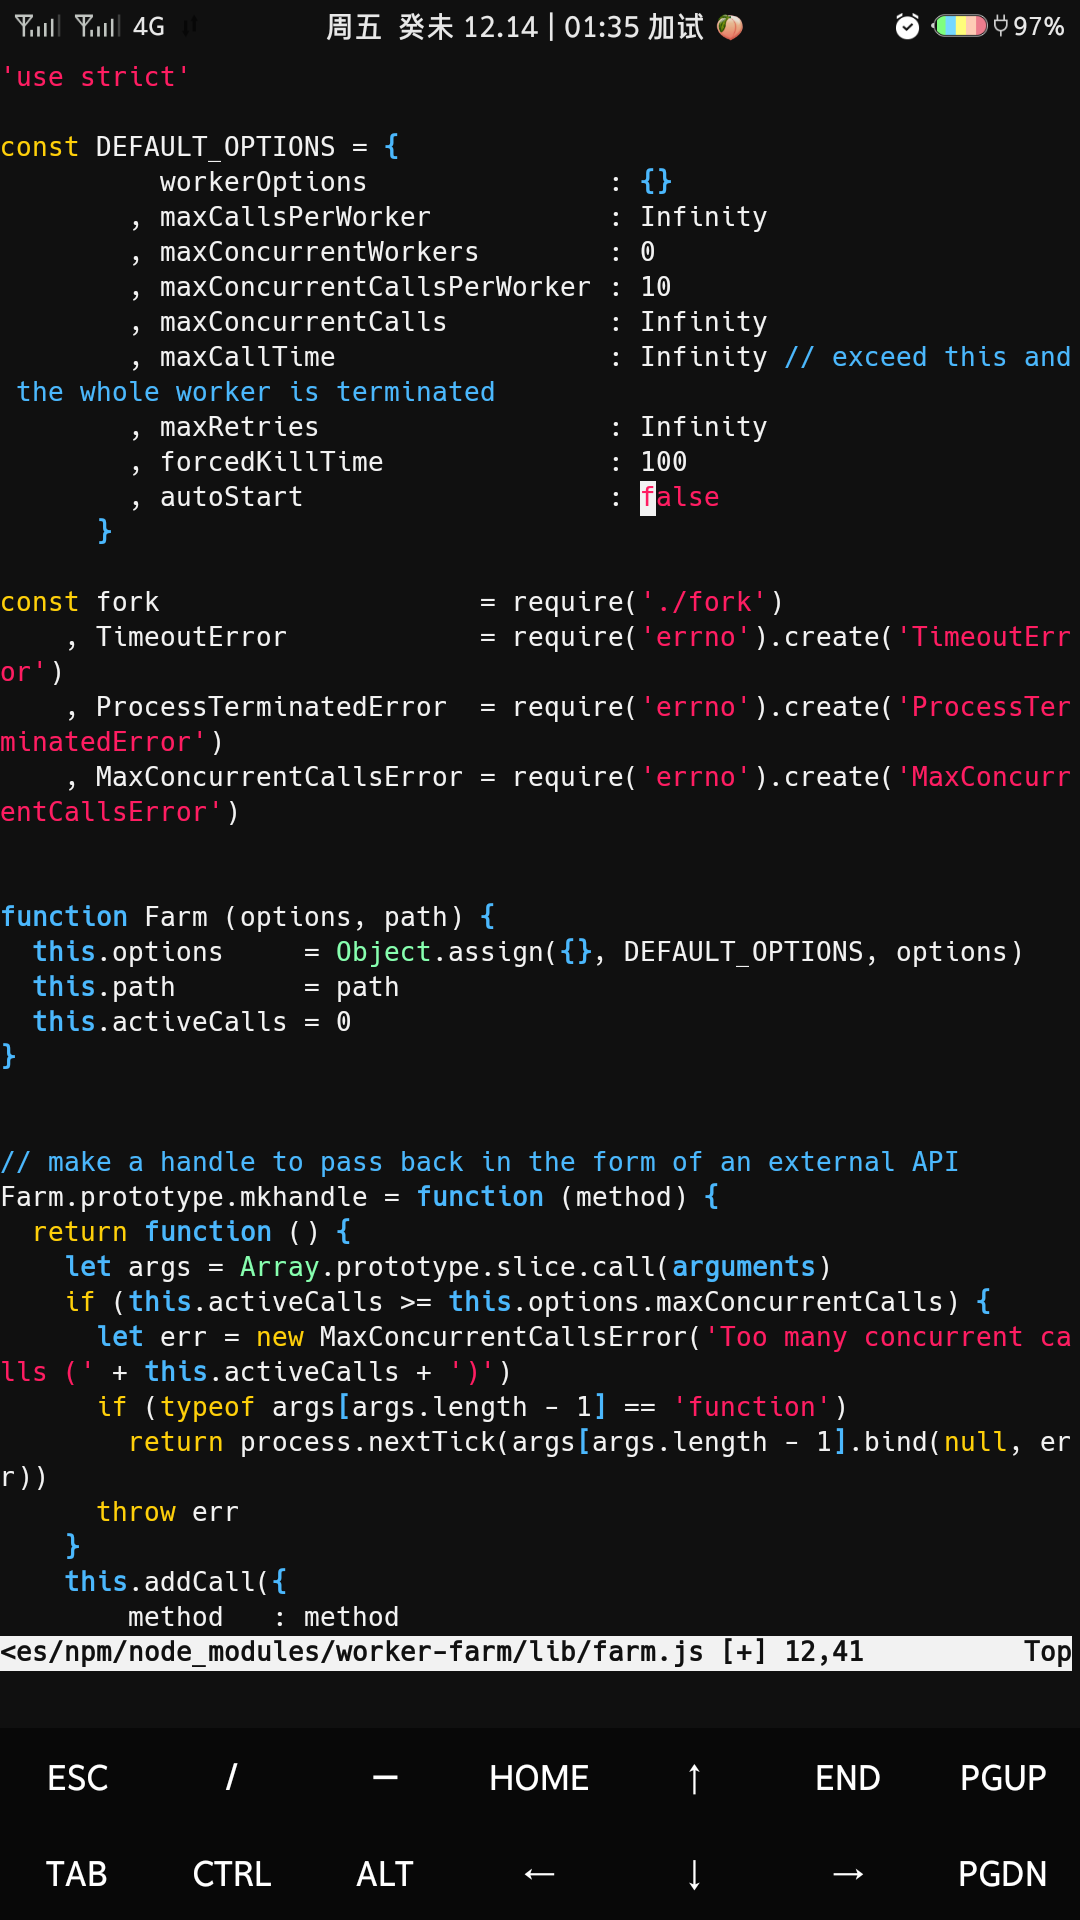Tap the up arrow key

coord(694,1778)
